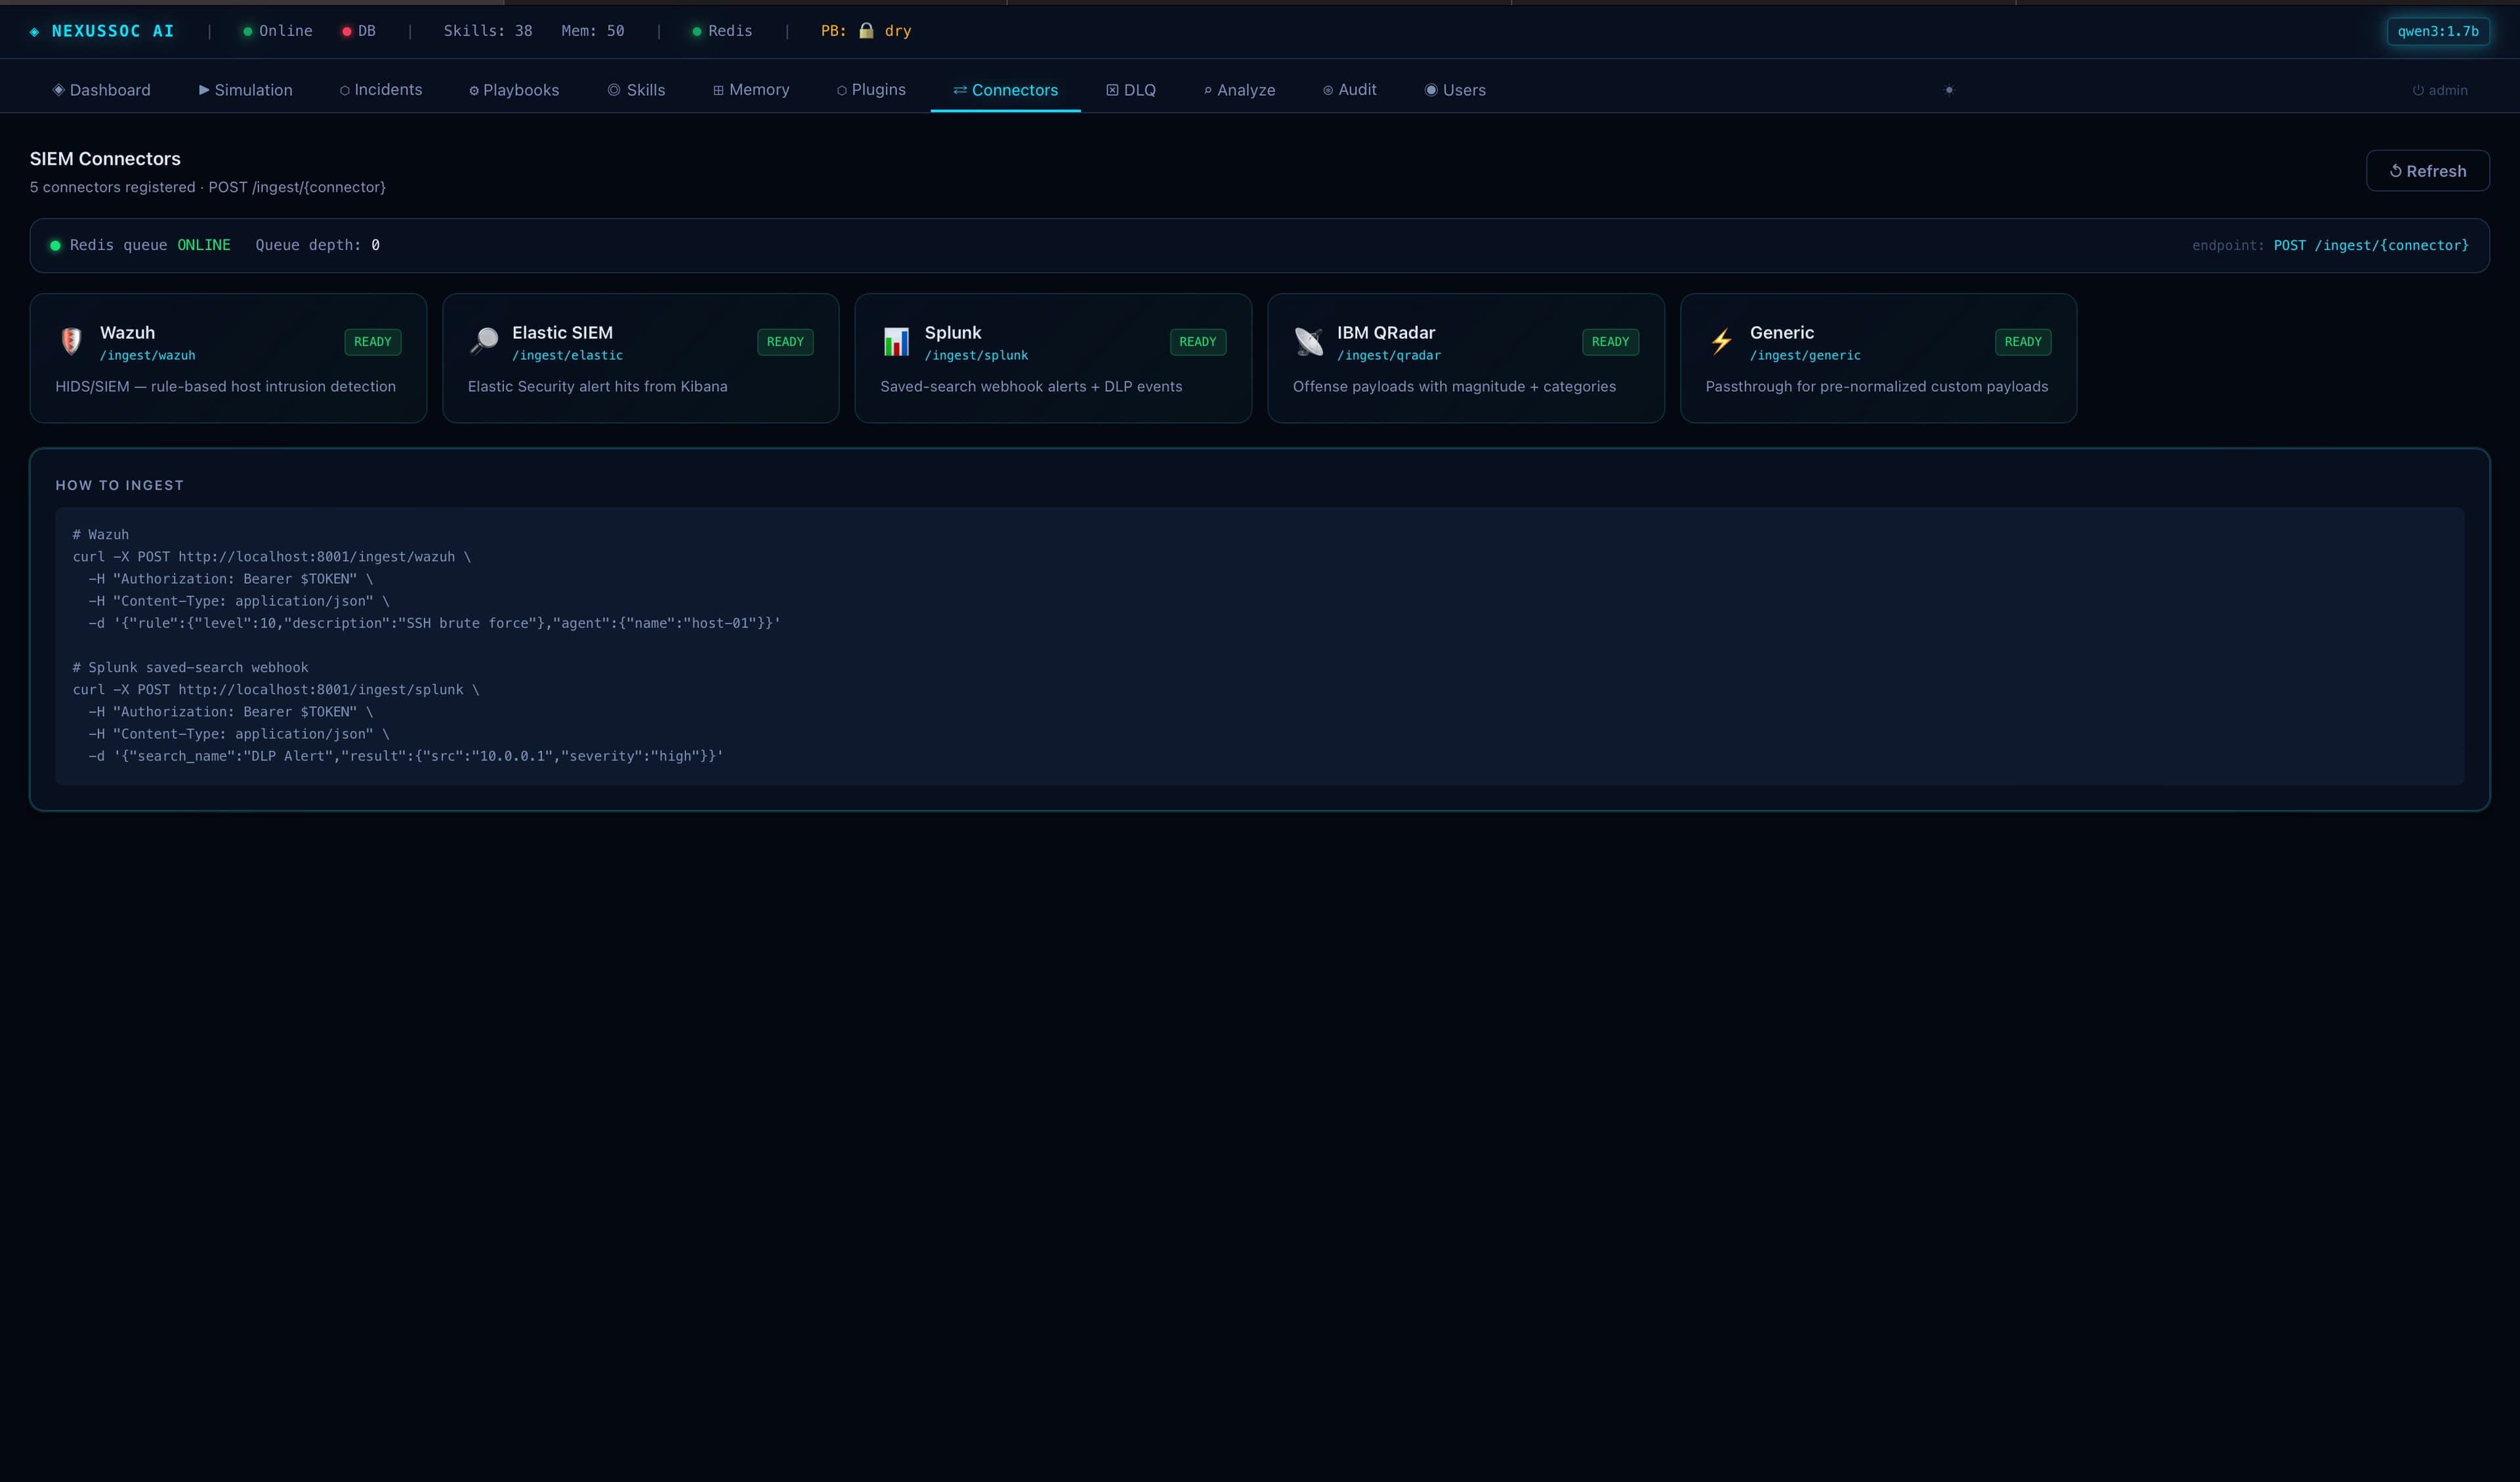Click 'Offense payloads with magnitude + categories' description
This screenshot has width=2520, height=1482.
point(1454,387)
